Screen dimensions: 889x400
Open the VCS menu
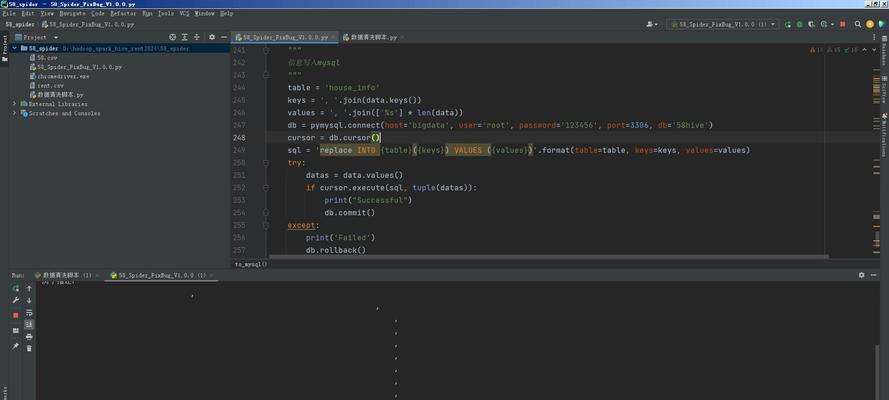(x=185, y=13)
